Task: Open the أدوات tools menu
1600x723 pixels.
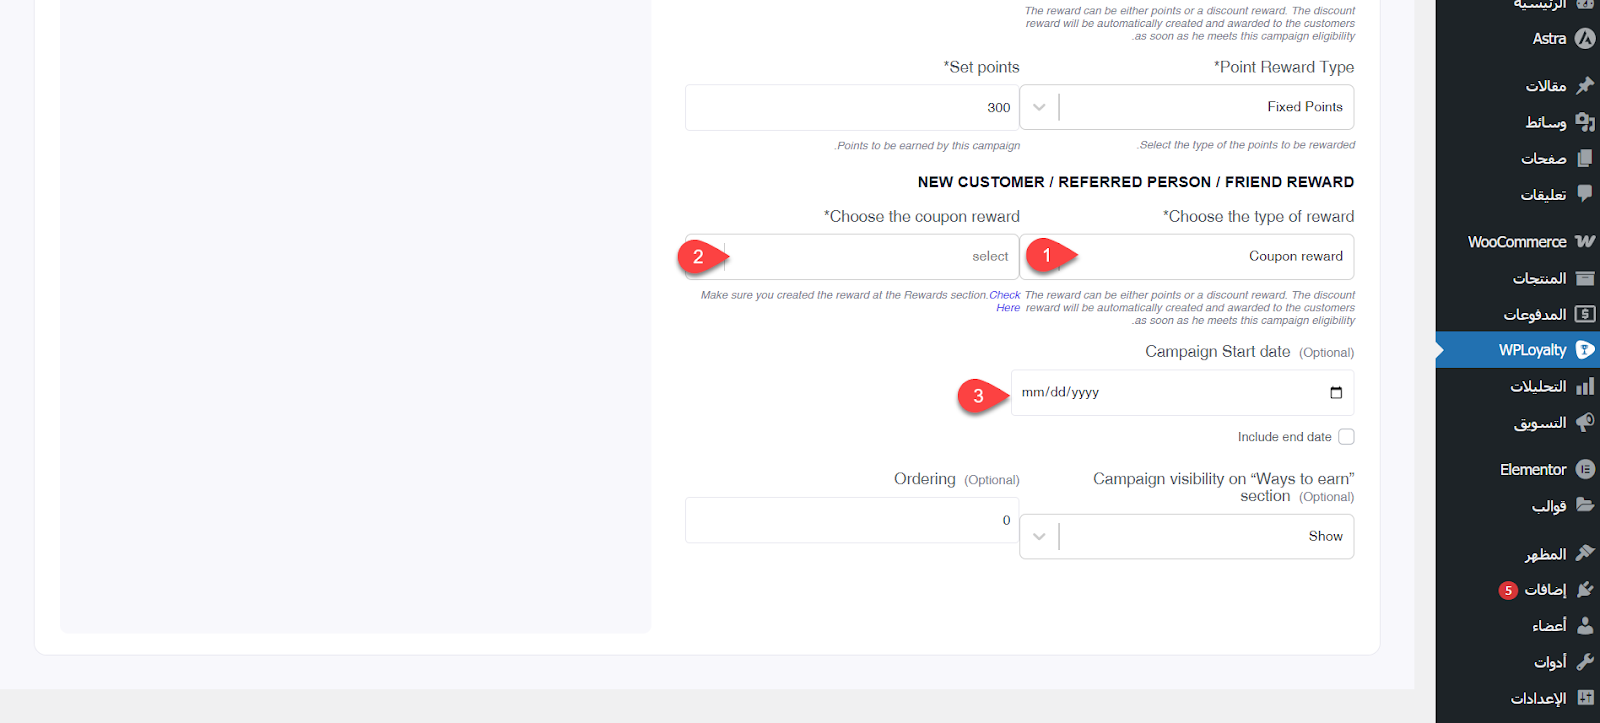Action: (1517, 662)
